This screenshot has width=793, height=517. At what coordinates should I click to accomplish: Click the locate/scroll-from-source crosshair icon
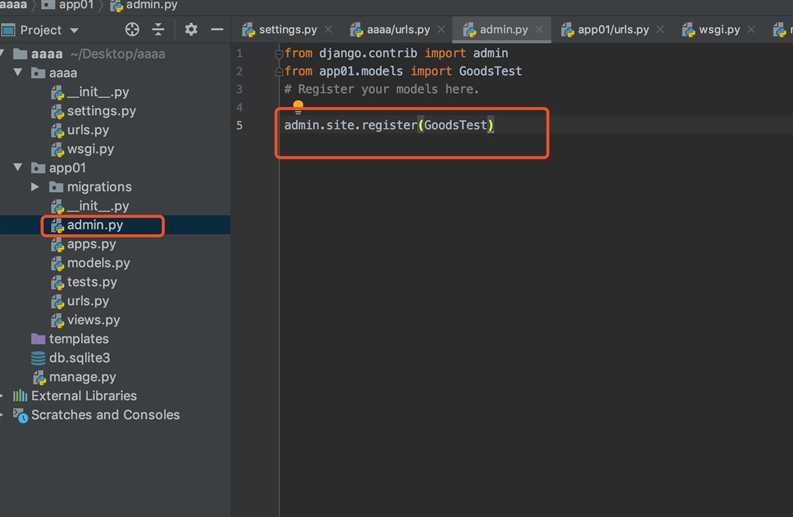tap(132, 30)
